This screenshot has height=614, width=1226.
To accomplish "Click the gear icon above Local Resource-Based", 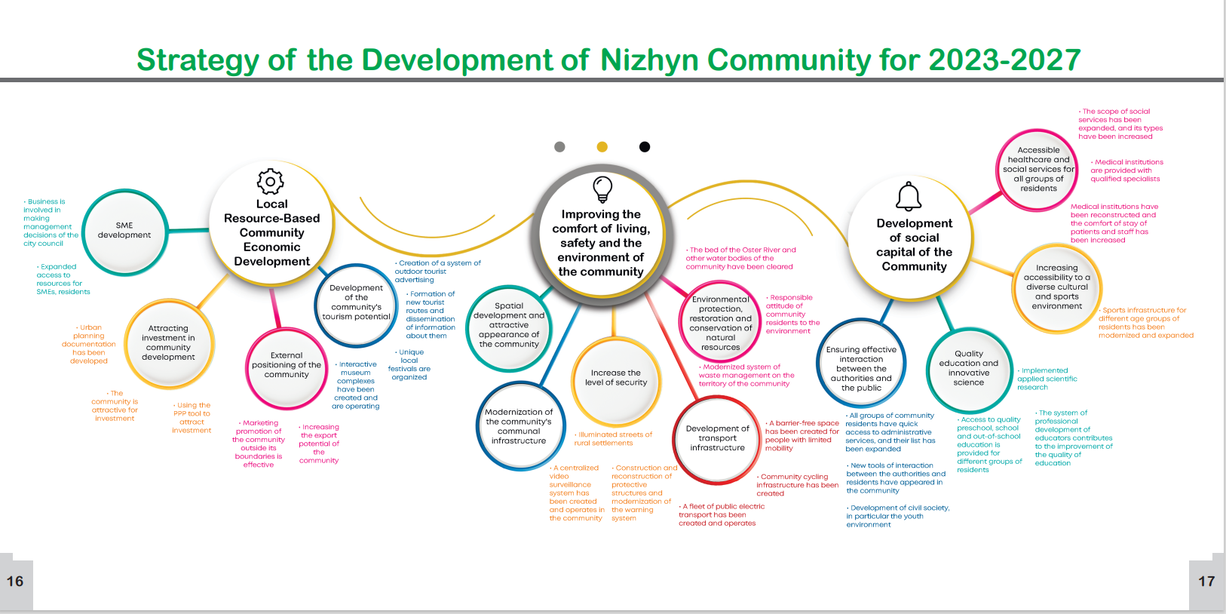I will [271, 181].
